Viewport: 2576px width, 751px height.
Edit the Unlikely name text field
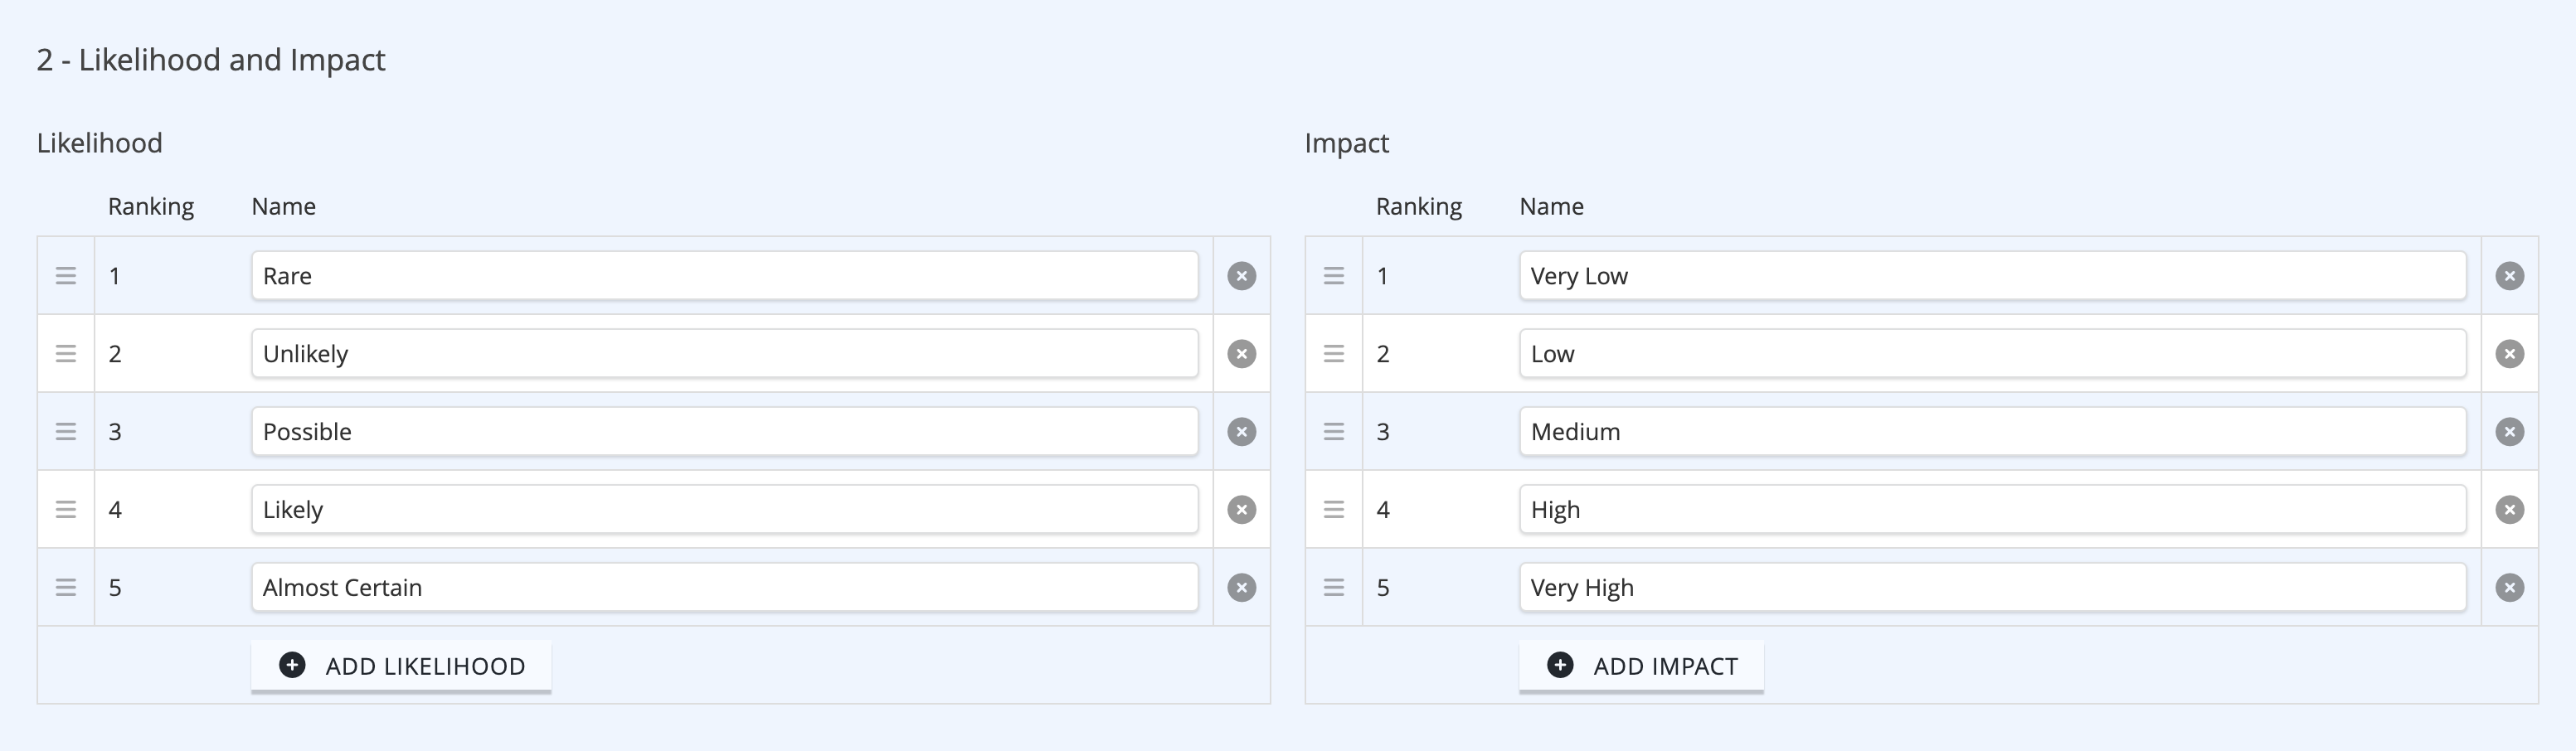click(x=725, y=354)
